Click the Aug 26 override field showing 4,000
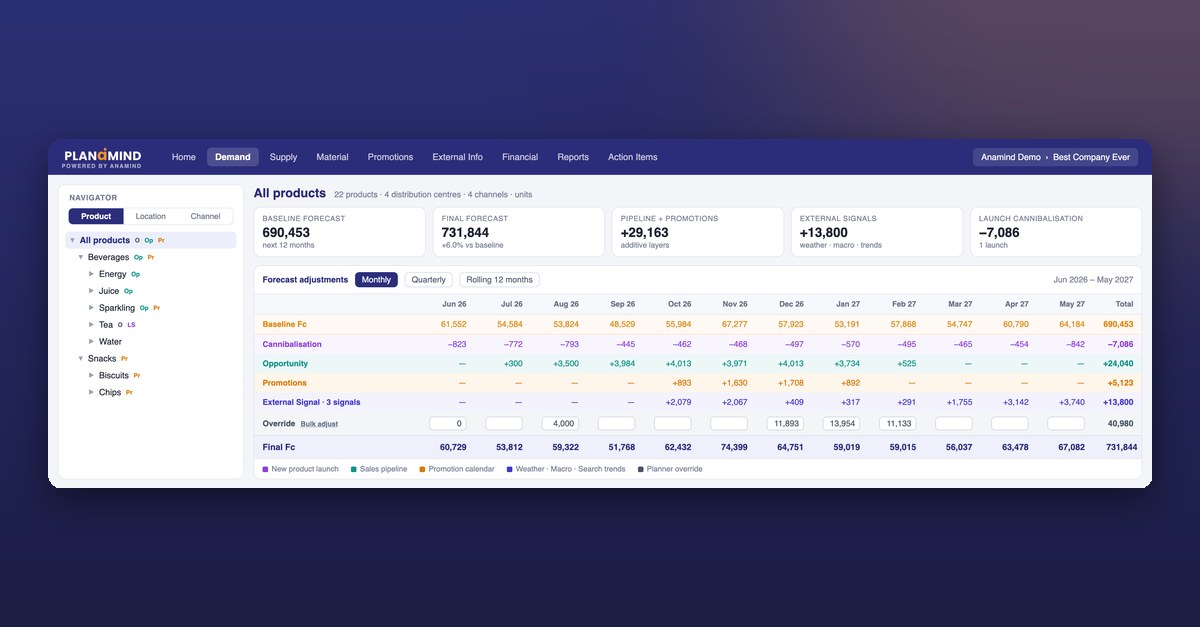This screenshot has width=1200, height=627. click(x=560, y=424)
